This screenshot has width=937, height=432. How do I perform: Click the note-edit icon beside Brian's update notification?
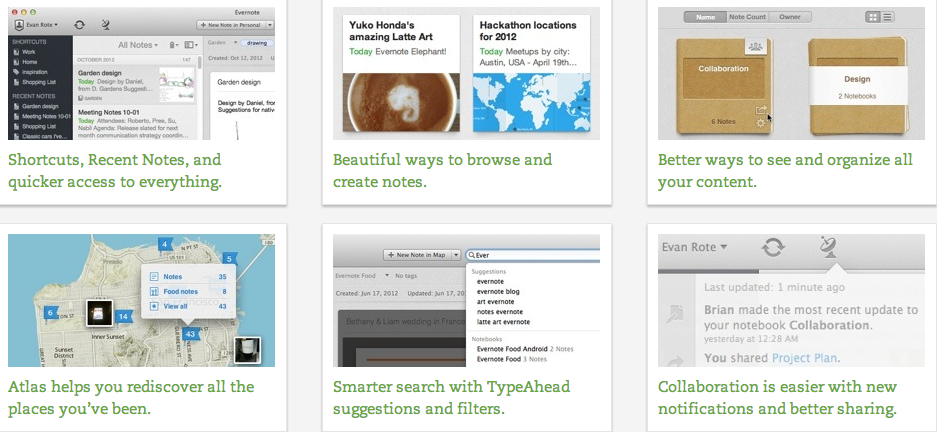pos(677,312)
